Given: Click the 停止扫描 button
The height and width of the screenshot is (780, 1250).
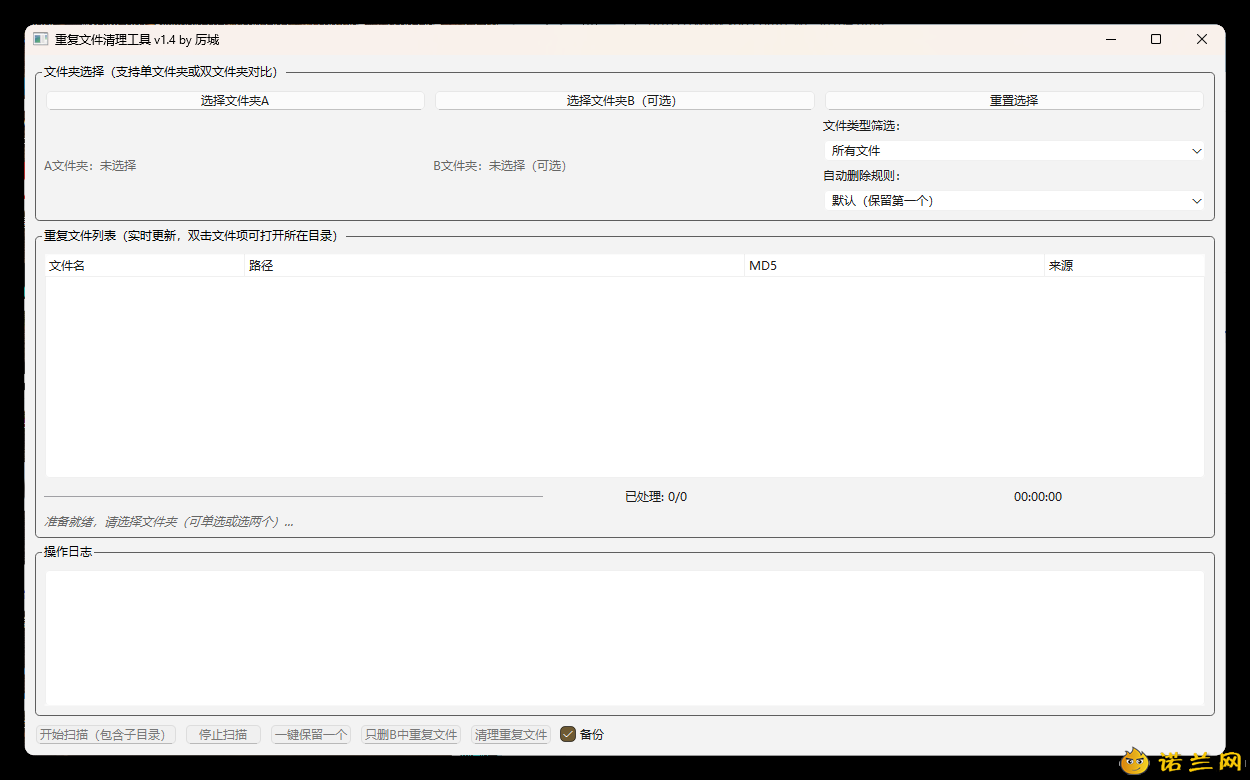Looking at the screenshot, I should coord(223,735).
